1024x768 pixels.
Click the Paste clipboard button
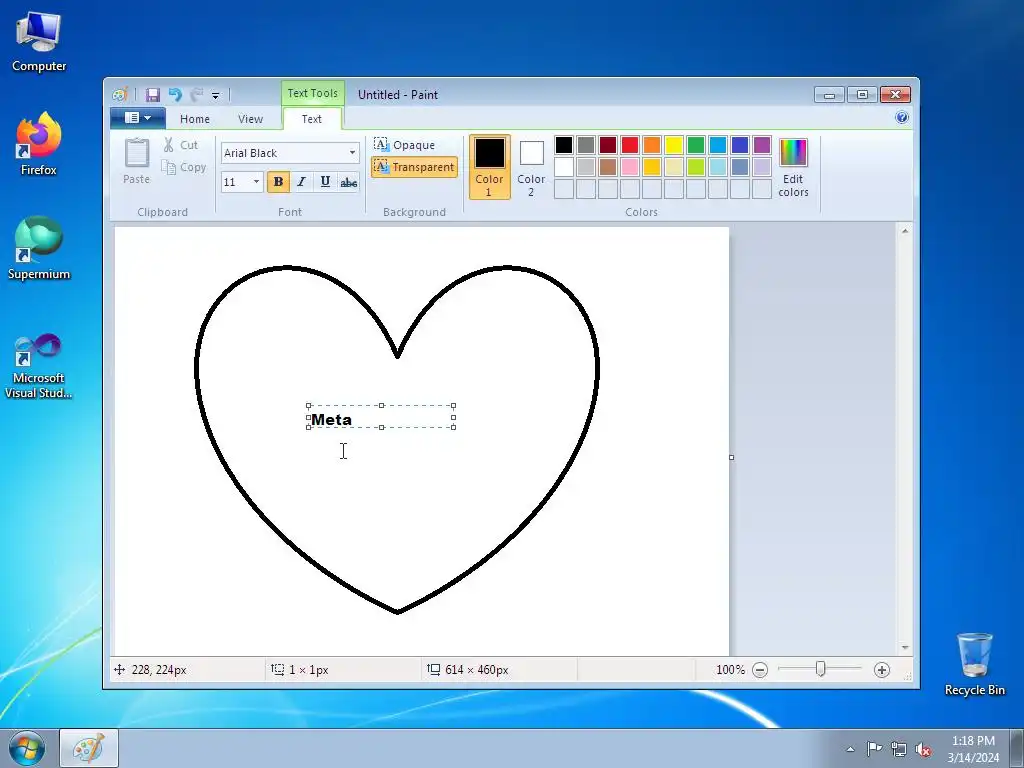(136, 161)
